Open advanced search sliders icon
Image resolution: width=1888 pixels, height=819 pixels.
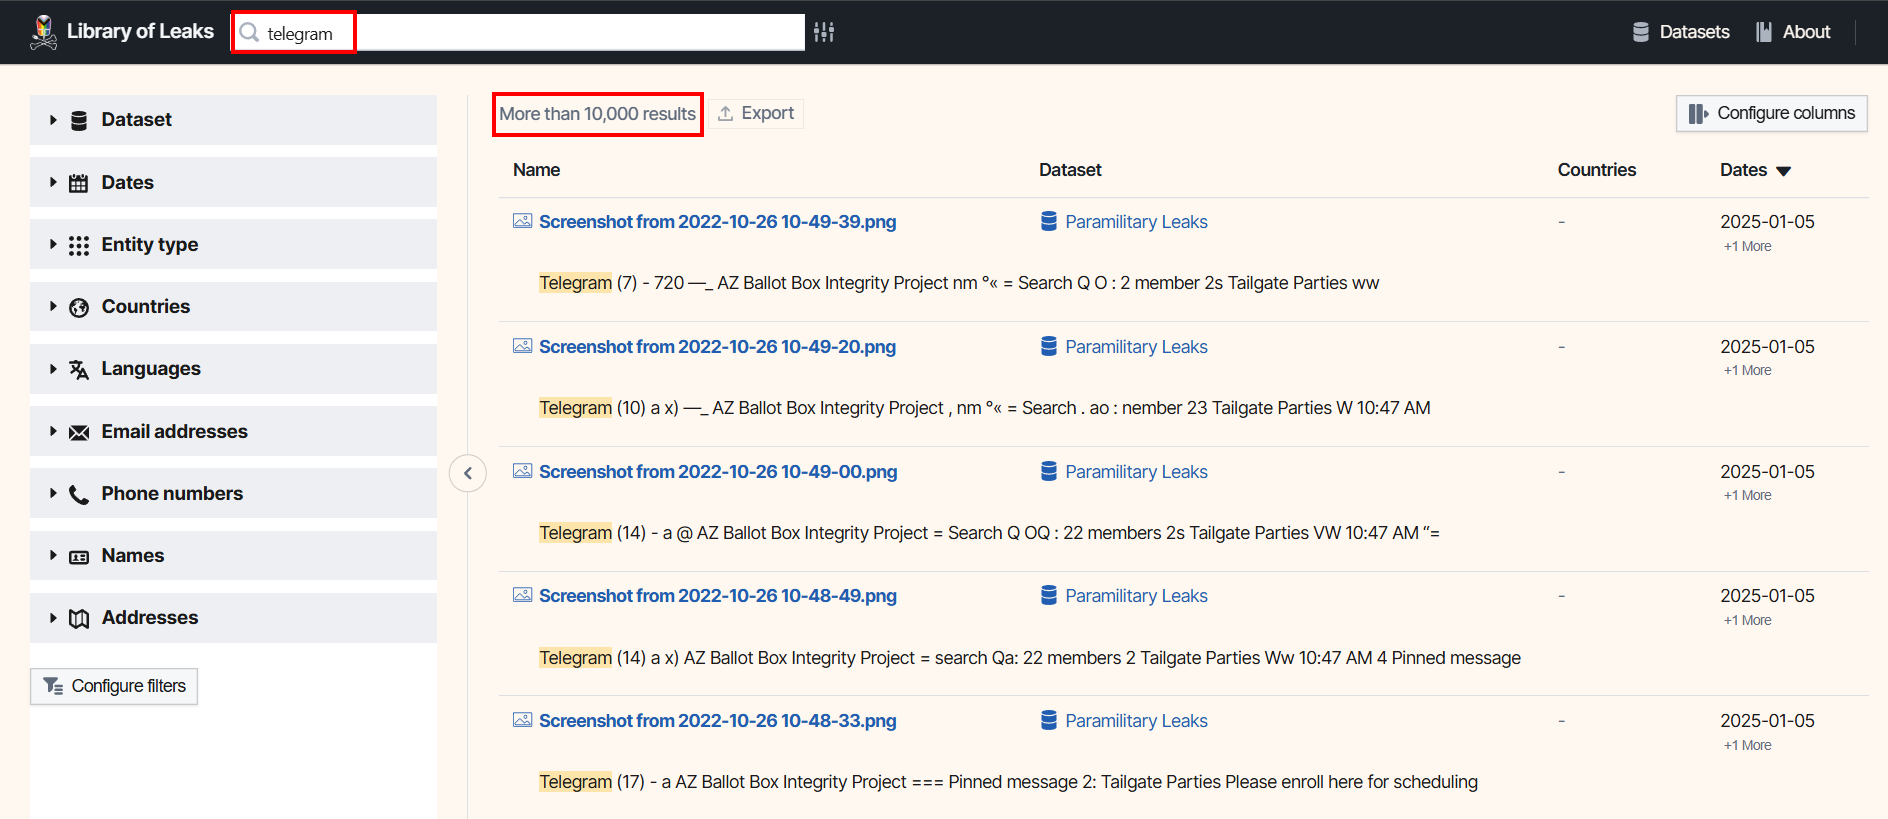824,32
